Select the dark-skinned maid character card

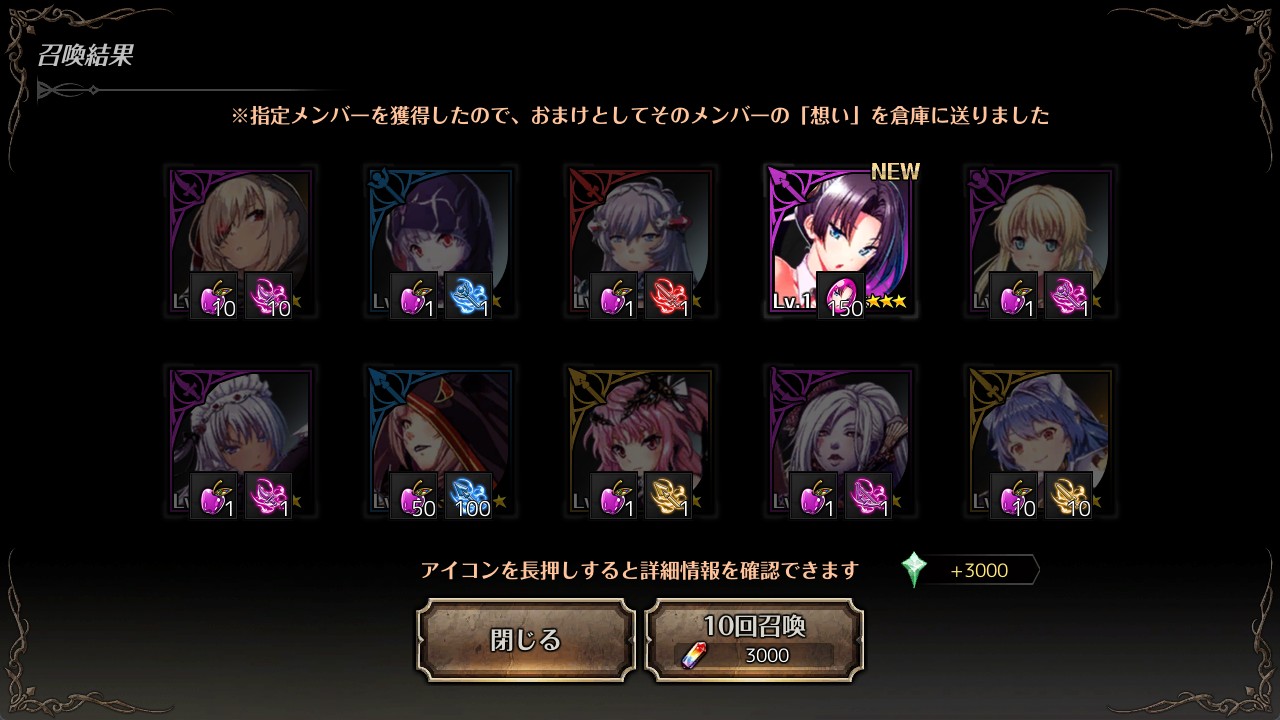click(x=241, y=442)
